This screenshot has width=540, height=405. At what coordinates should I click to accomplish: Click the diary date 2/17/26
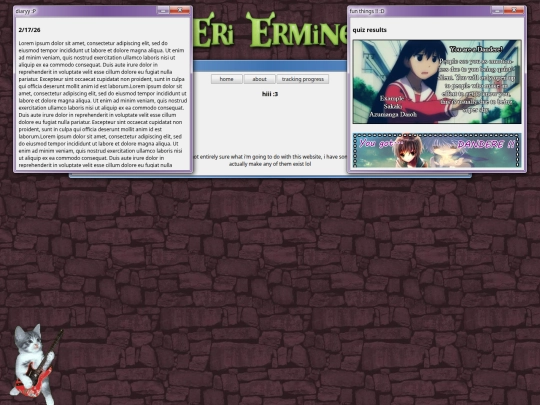29,30
